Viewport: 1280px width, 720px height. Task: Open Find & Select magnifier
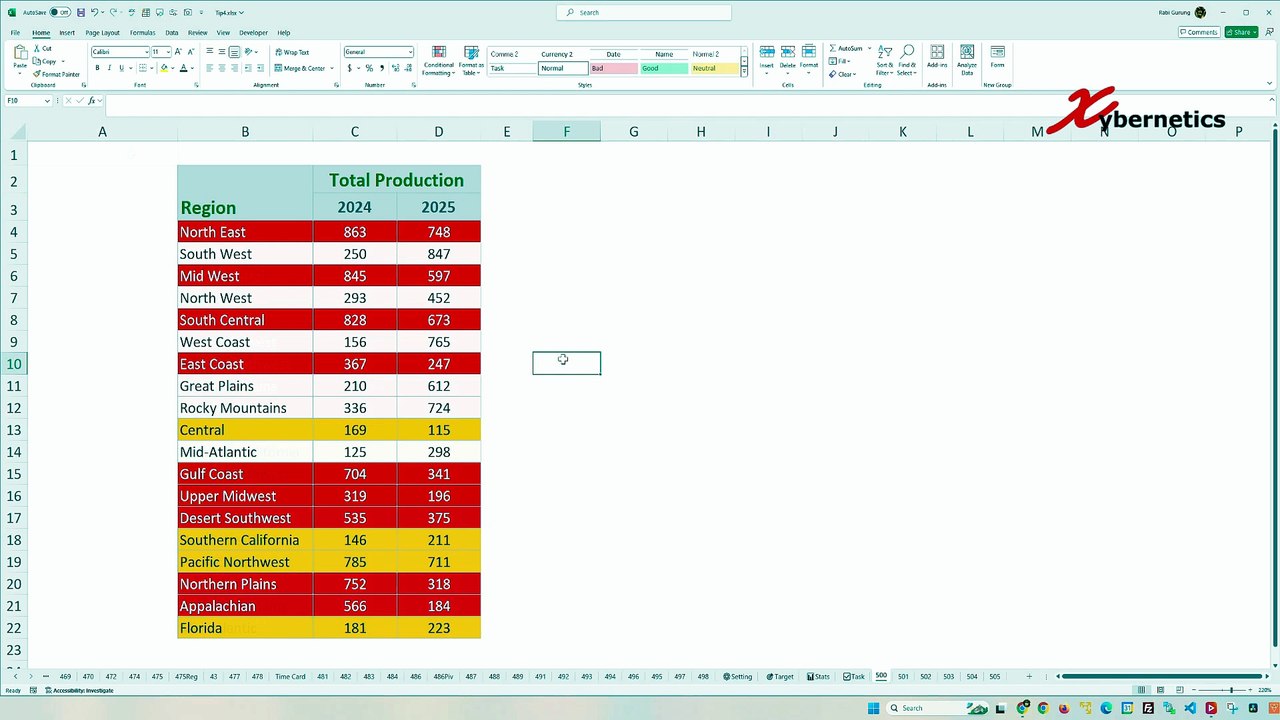[x=907, y=60]
